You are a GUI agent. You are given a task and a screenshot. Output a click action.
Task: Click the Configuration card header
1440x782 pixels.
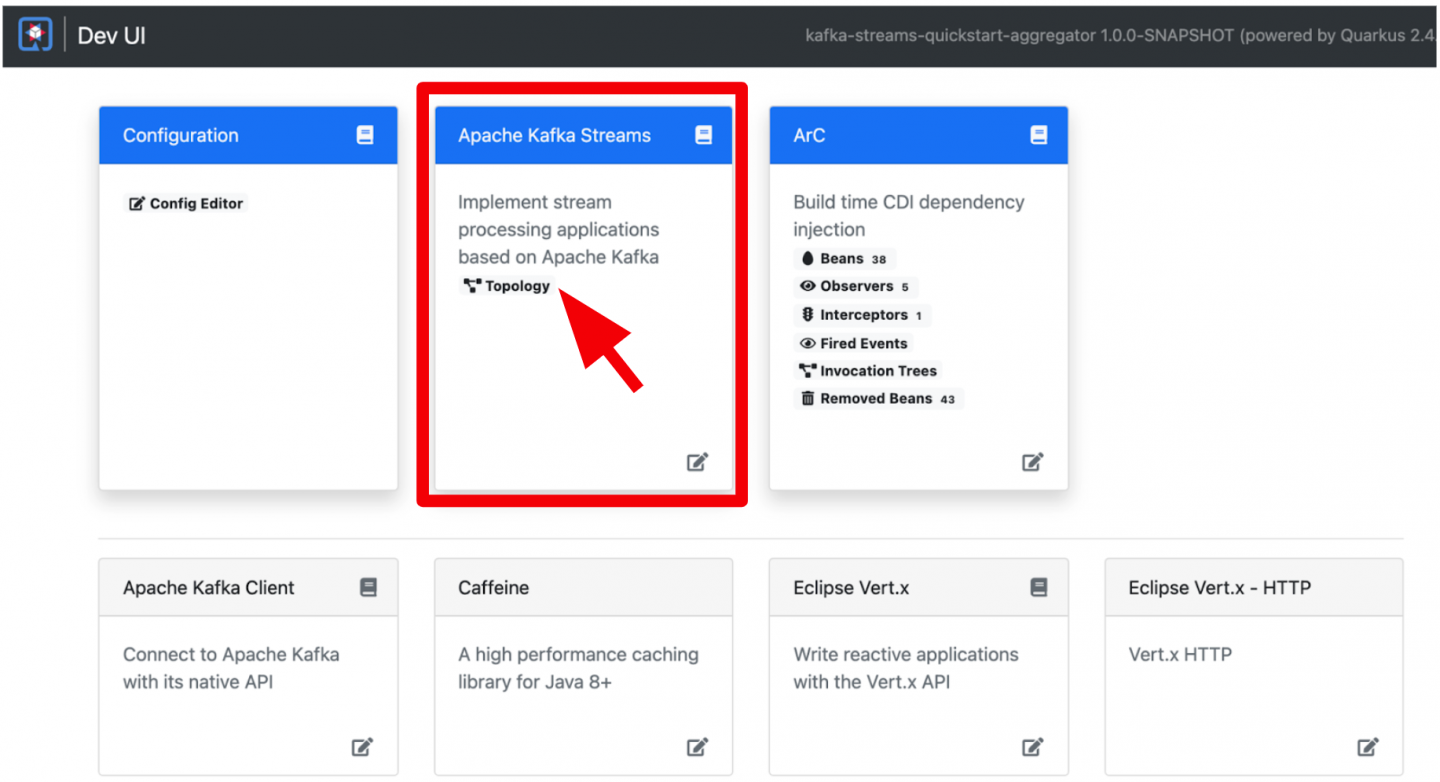[x=248, y=135]
